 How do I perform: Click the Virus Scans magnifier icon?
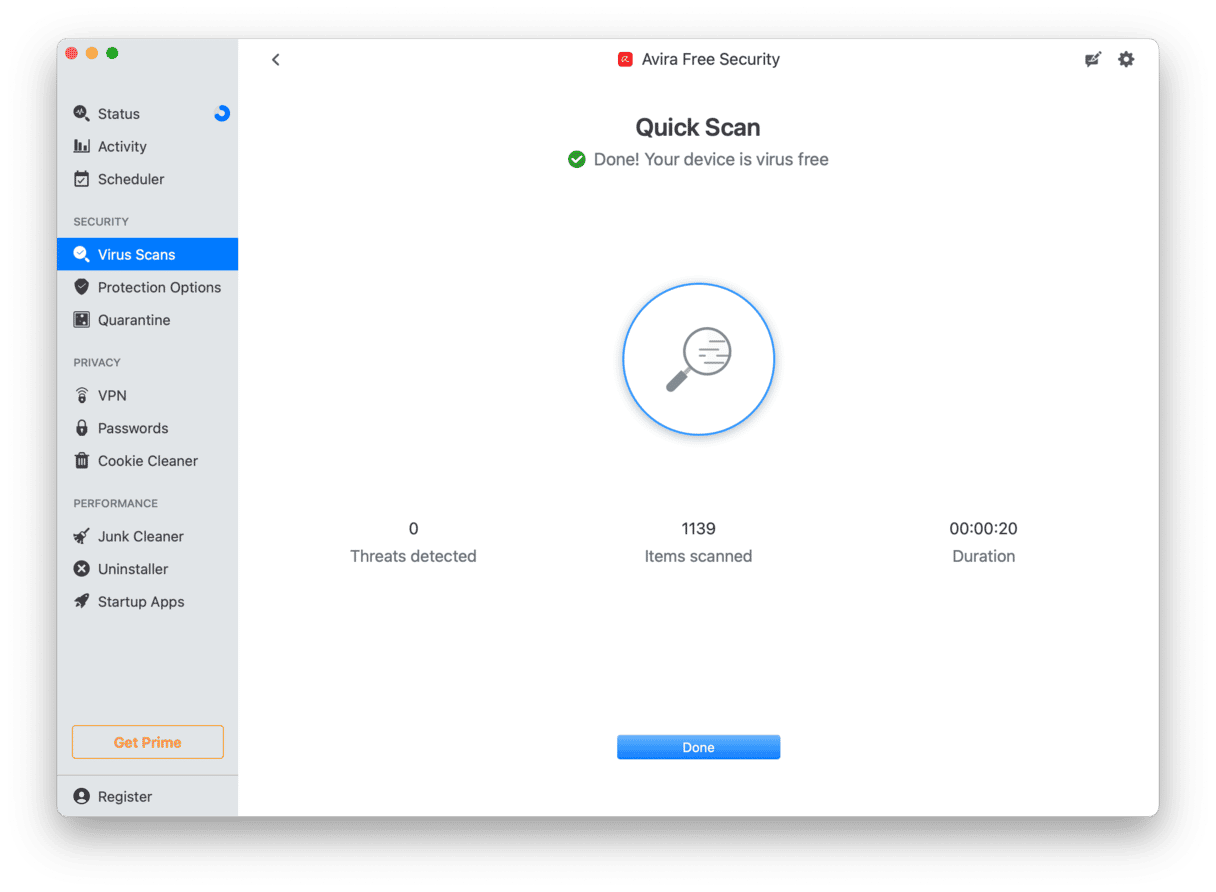pyautogui.click(x=82, y=254)
